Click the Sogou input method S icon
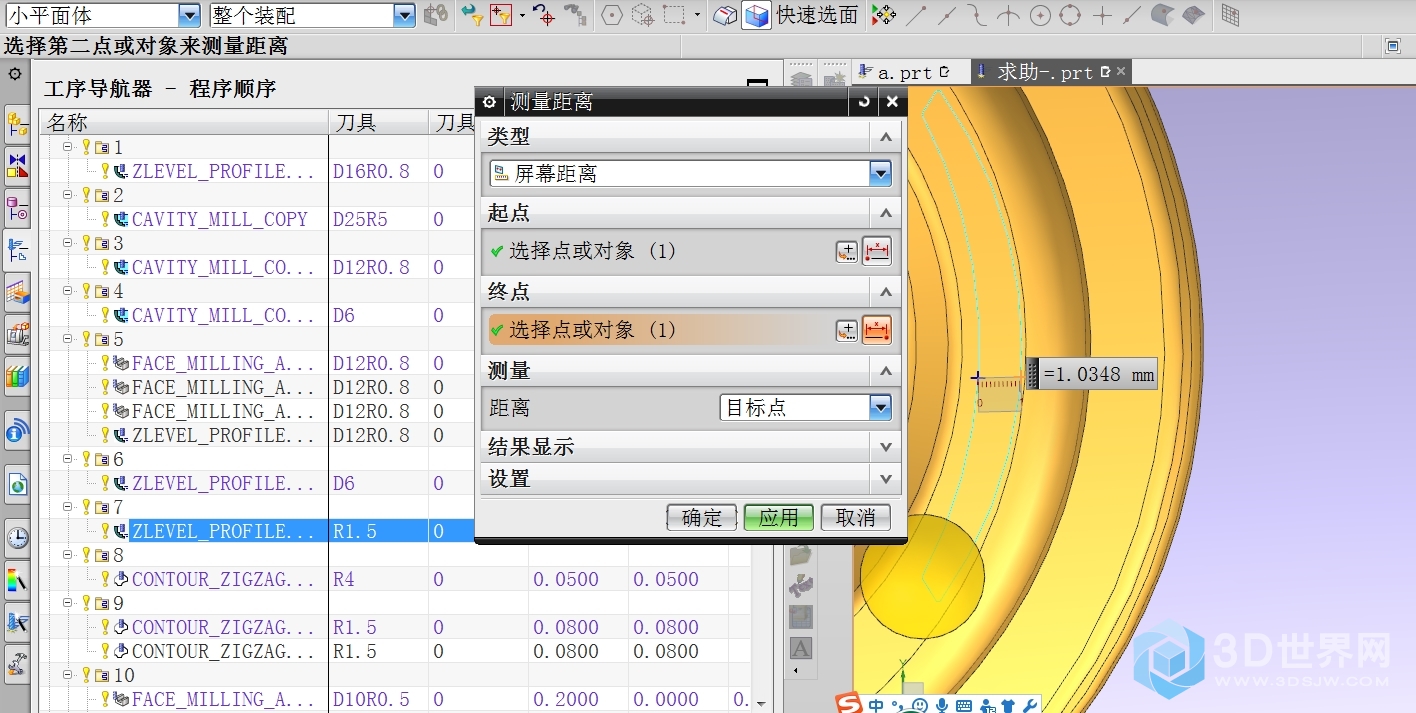Image resolution: width=1416 pixels, height=713 pixels. (x=849, y=703)
